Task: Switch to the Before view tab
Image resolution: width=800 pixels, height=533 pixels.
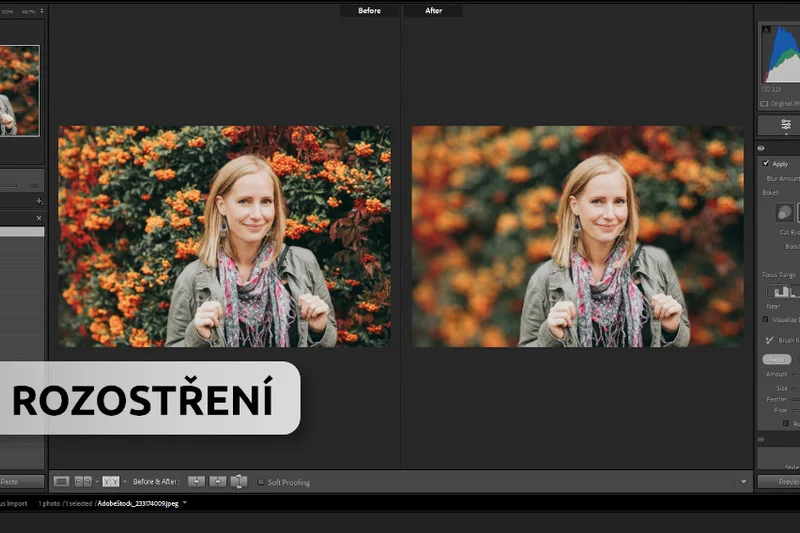Action: [x=369, y=10]
